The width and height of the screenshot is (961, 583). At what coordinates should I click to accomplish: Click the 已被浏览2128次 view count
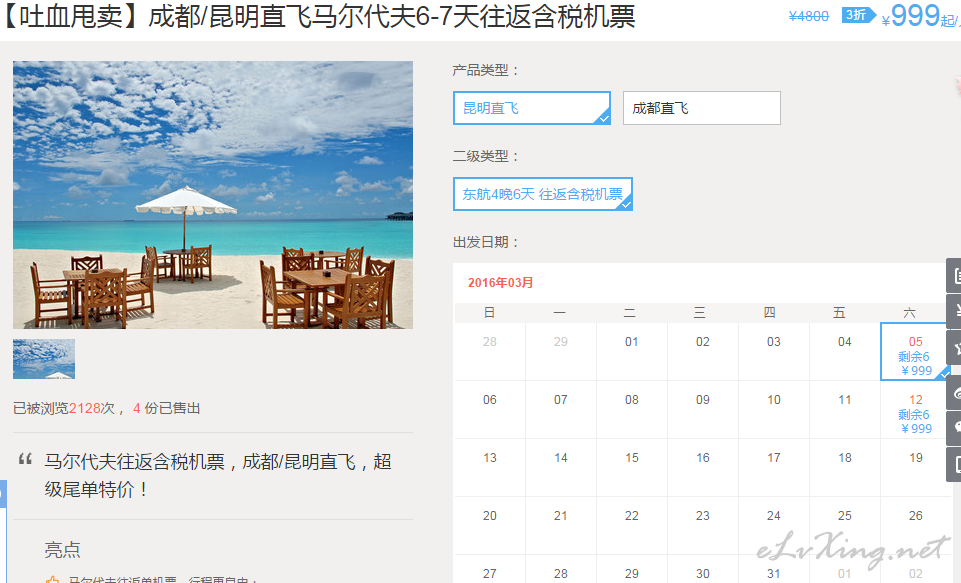64,408
